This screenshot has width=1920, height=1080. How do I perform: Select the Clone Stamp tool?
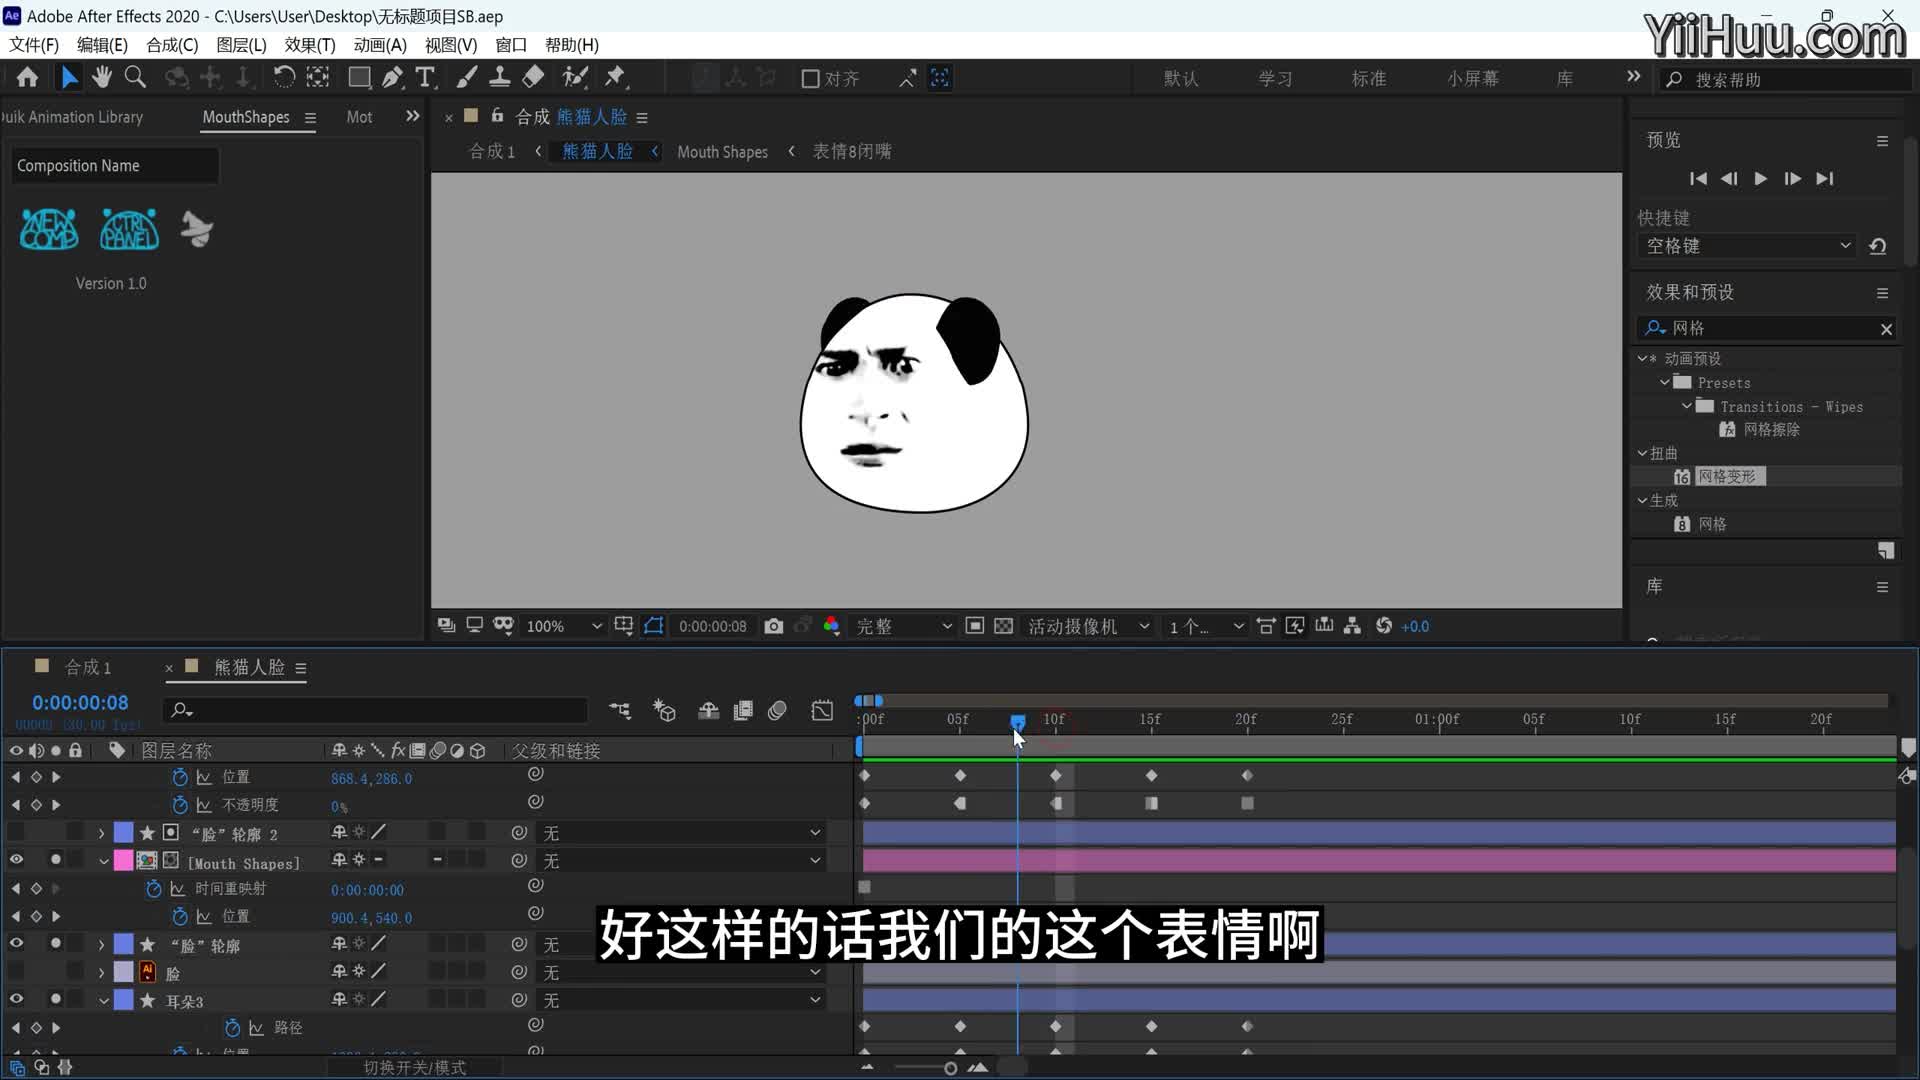(499, 77)
